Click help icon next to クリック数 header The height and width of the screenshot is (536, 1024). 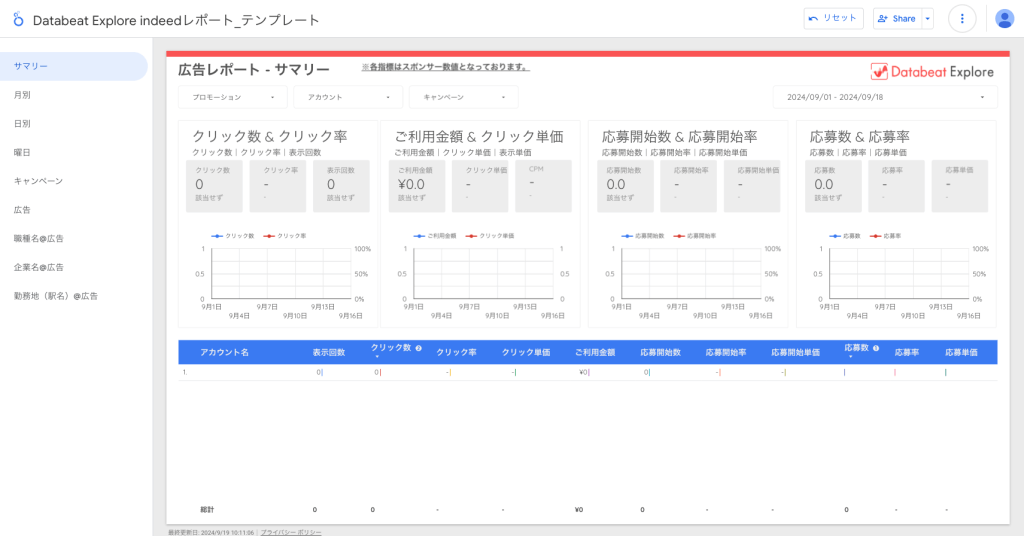coord(419,348)
